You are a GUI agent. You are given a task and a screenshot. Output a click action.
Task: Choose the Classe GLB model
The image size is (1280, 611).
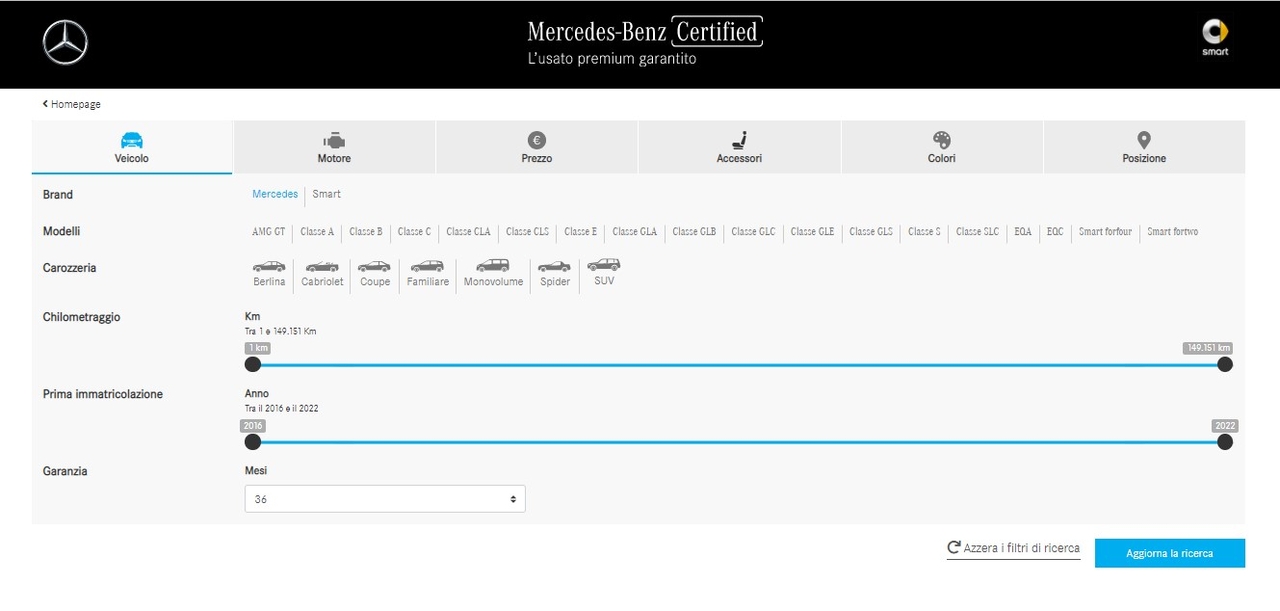[694, 232]
